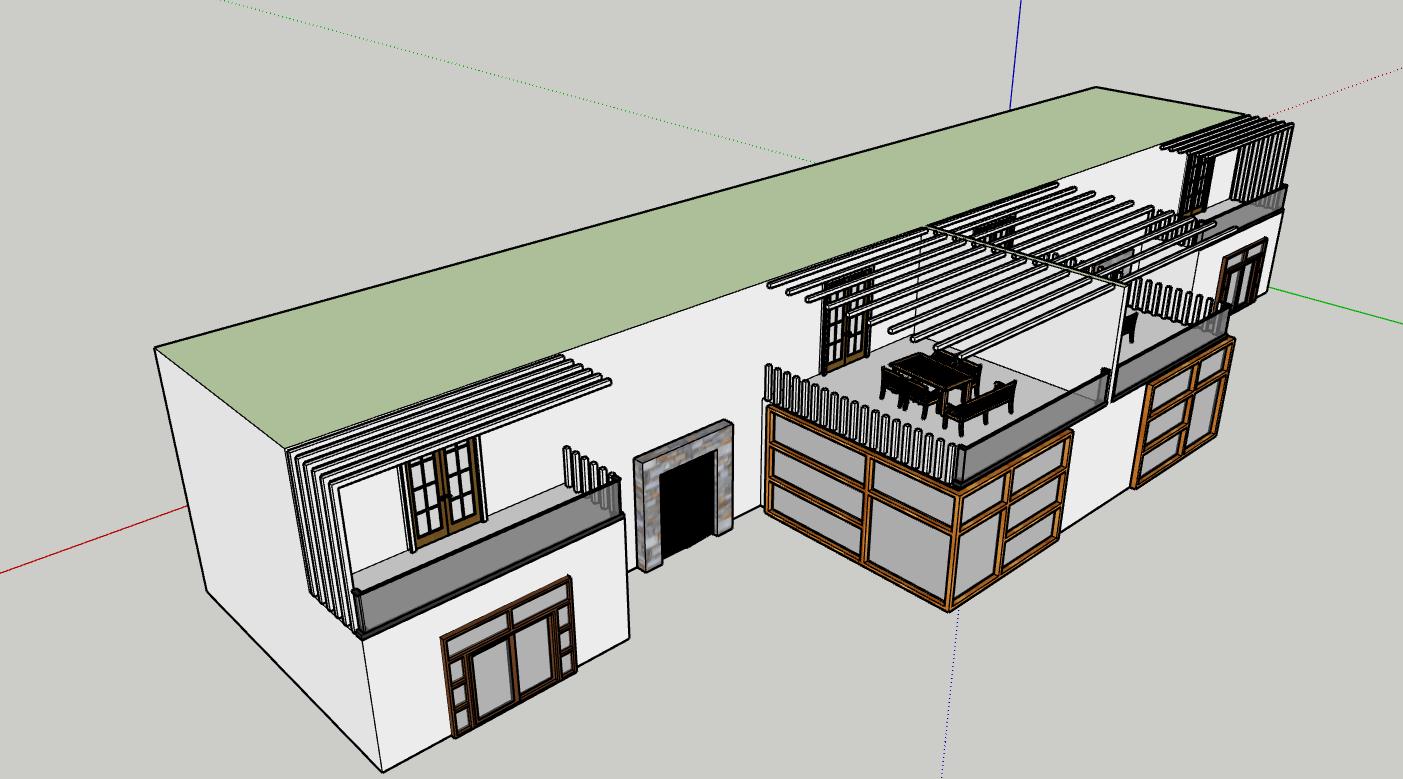Screen dimensions: 1403x779
Task: Click the vertical slat screen at far right
Action: click(x=1262, y=160)
